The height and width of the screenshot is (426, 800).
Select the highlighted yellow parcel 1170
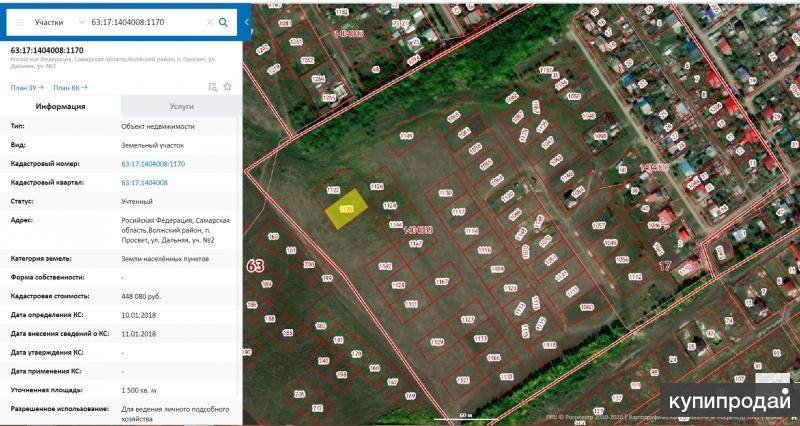point(345,211)
